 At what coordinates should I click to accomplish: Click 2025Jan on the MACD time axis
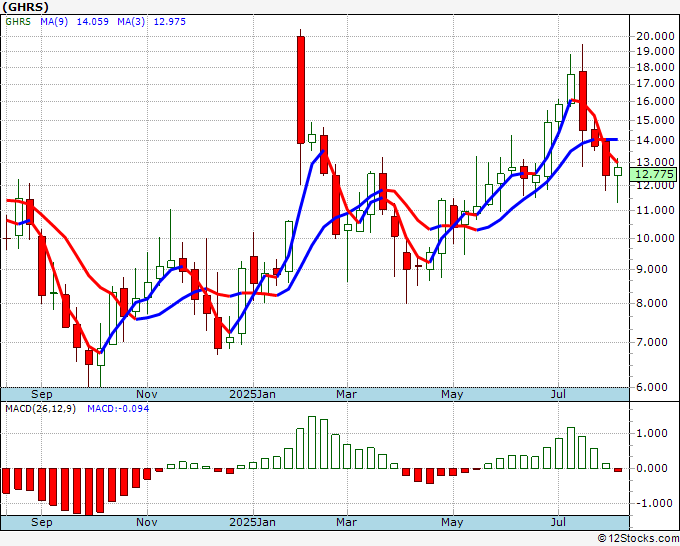point(252,522)
